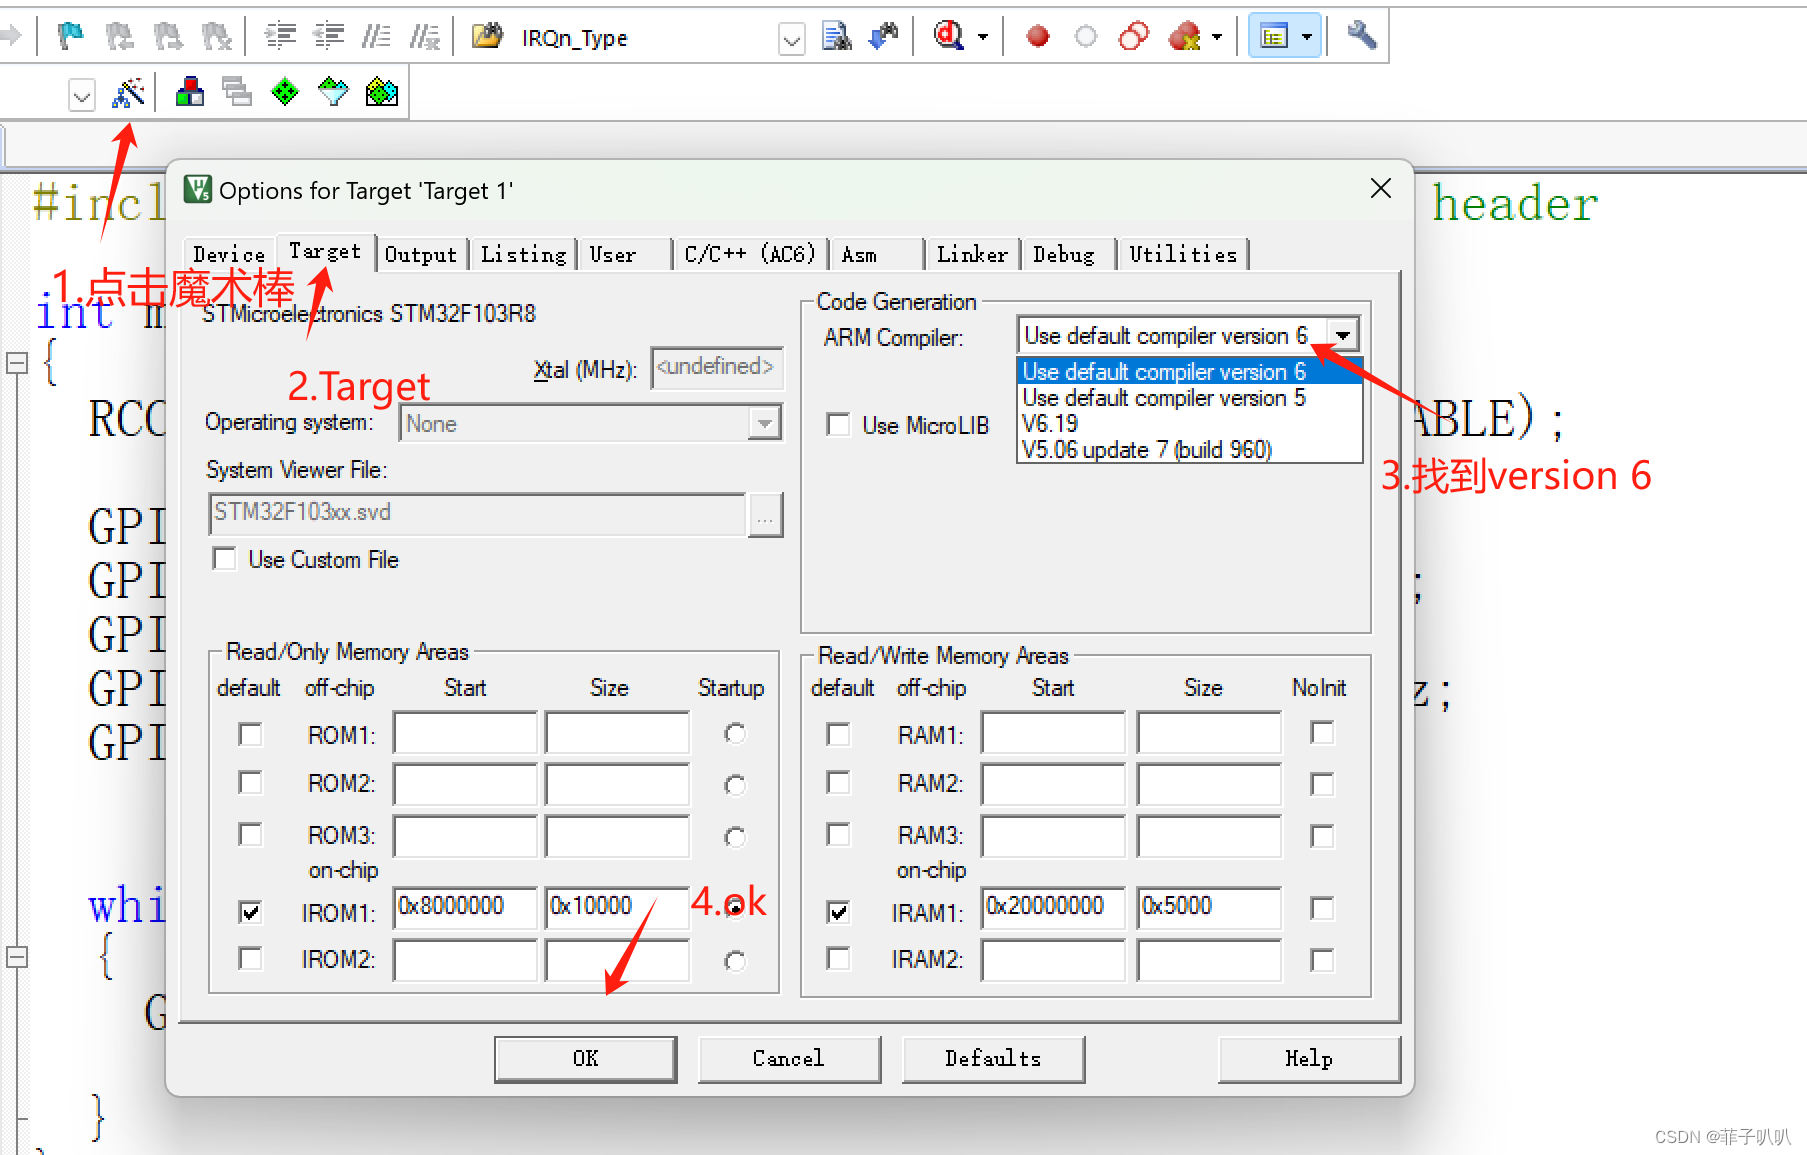Click the Help button
1807x1155 pixels.
(1309, 1058)
